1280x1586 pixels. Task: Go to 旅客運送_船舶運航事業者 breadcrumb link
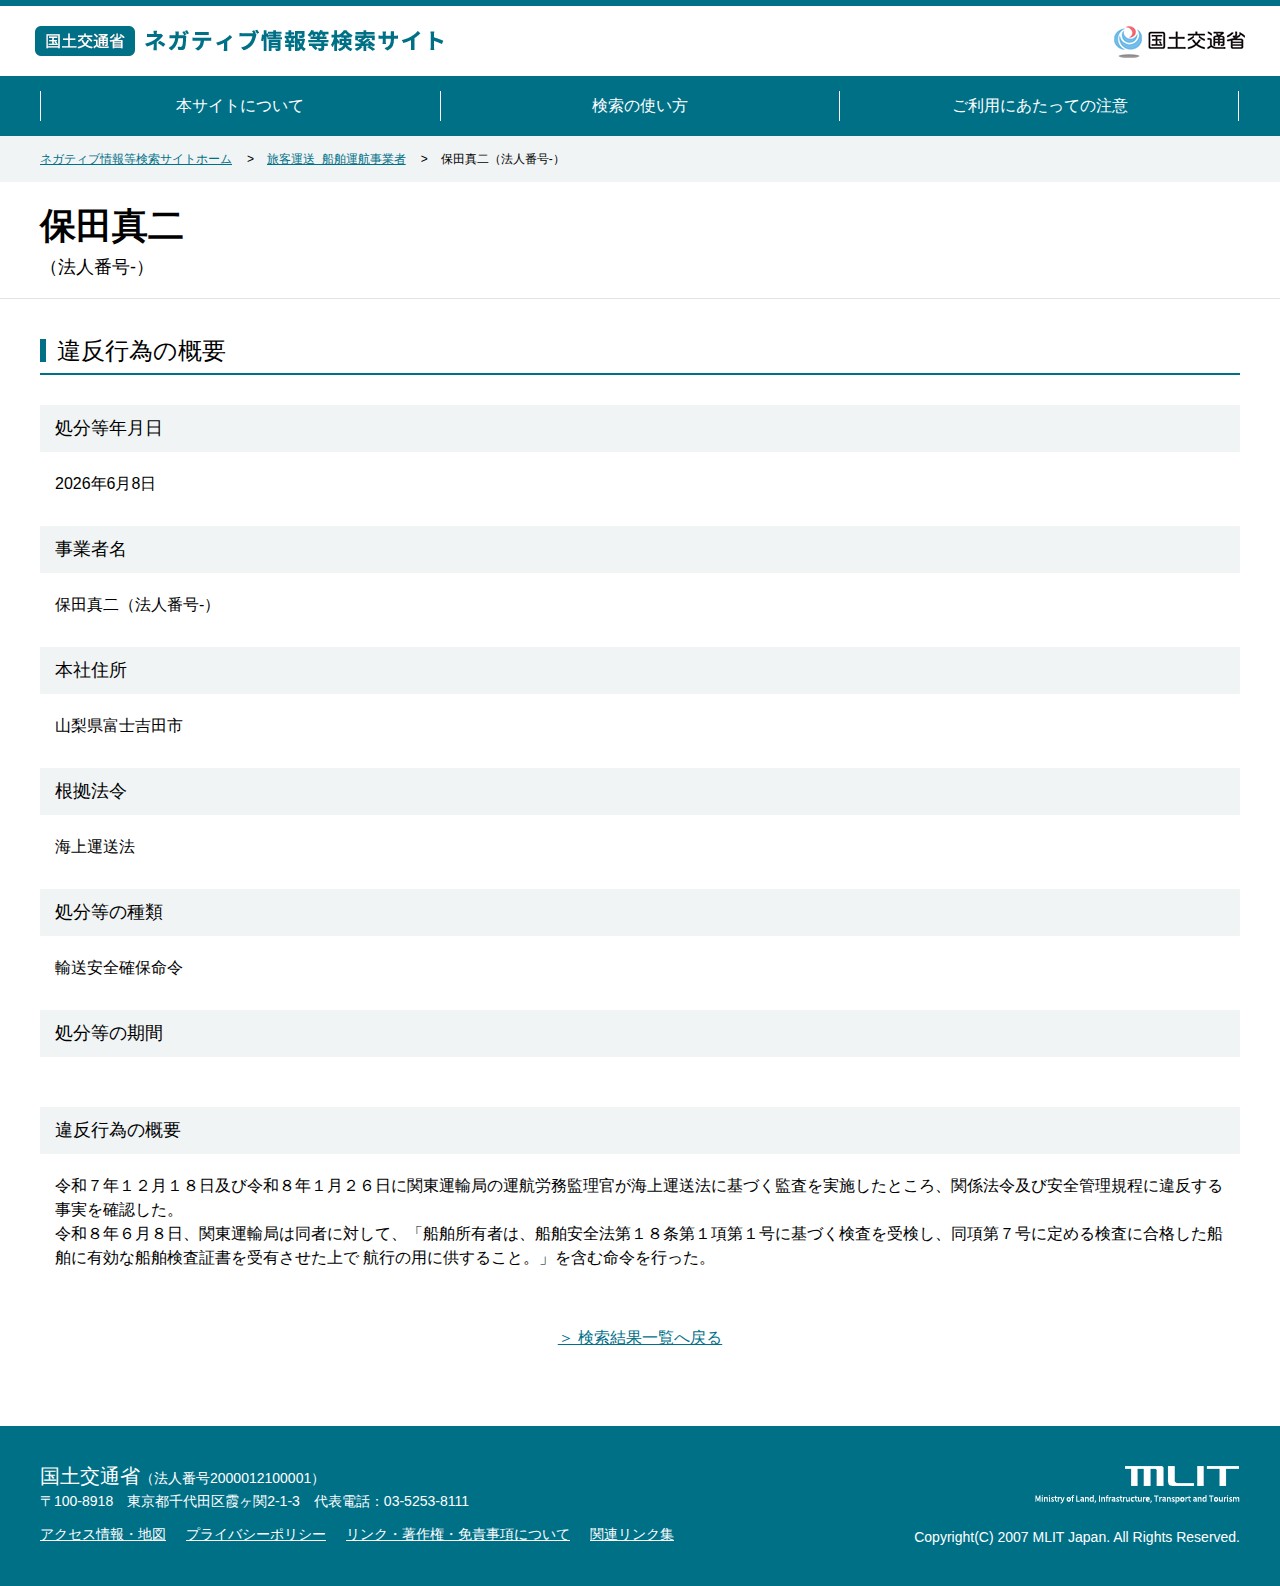pos(336,159)
